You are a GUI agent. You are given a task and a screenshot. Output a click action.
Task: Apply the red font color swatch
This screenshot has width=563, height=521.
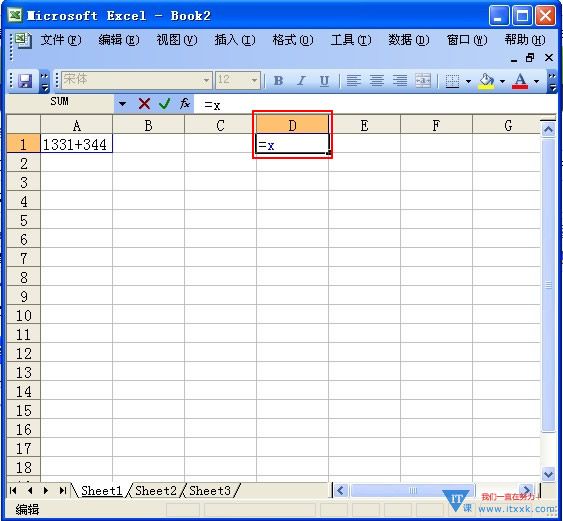click(521, 81)
